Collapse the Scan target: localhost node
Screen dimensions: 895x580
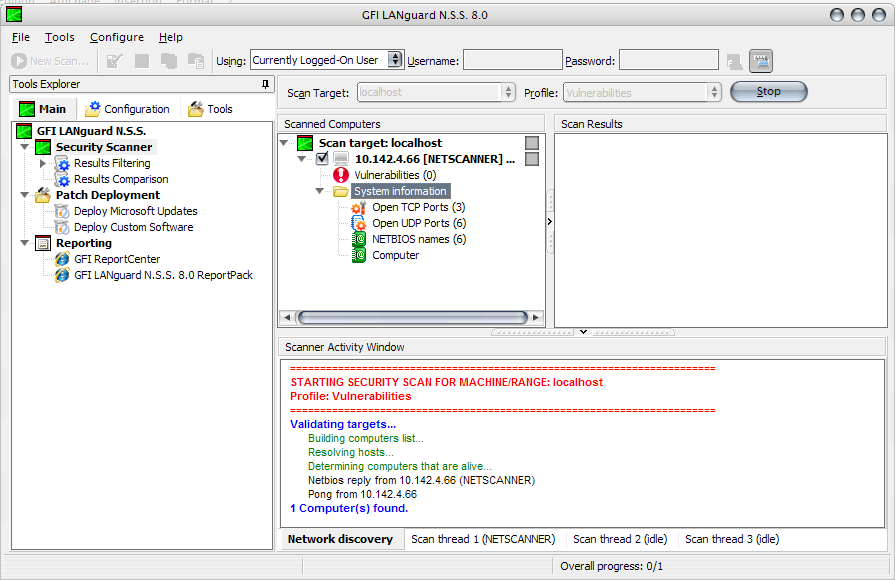point(284,143)
